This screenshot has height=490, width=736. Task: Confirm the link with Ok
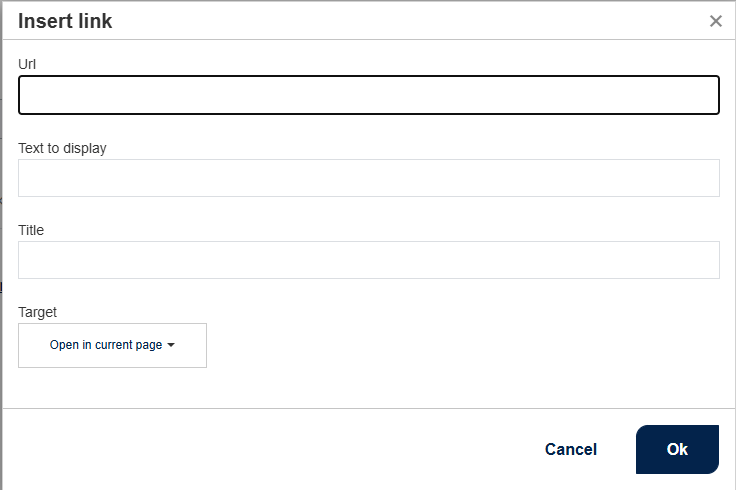pos(677,449)
